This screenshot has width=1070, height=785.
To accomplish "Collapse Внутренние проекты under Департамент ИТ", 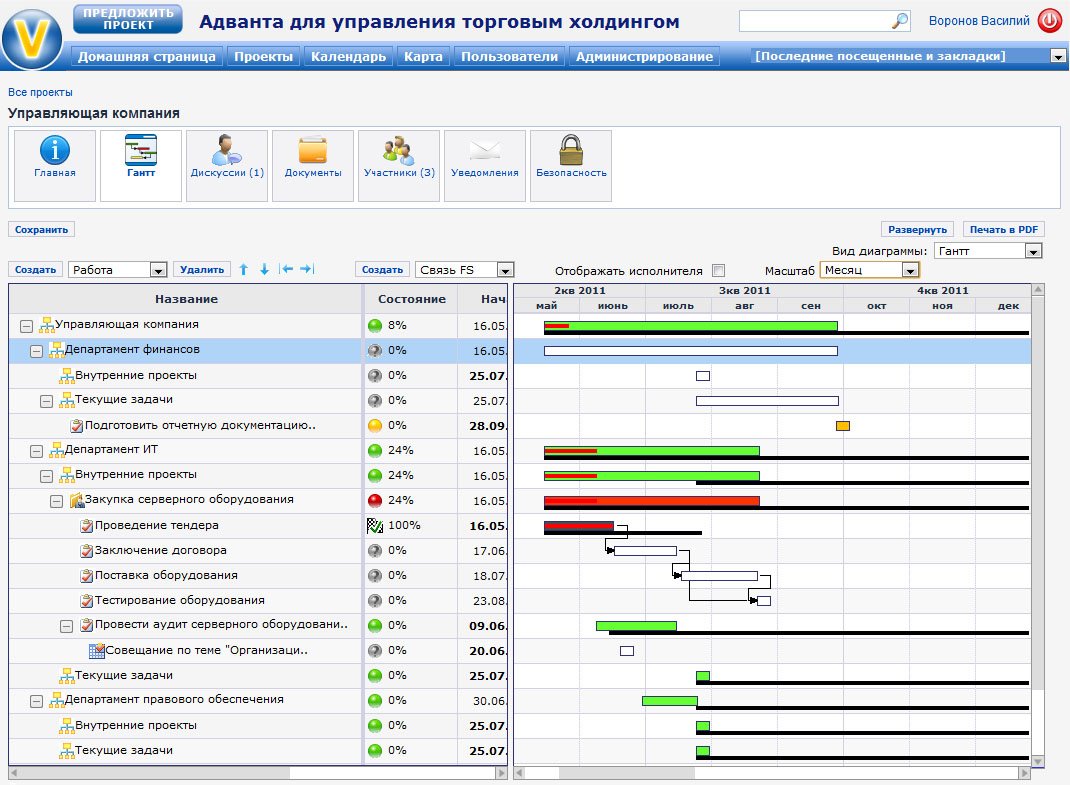I will 46,476.
